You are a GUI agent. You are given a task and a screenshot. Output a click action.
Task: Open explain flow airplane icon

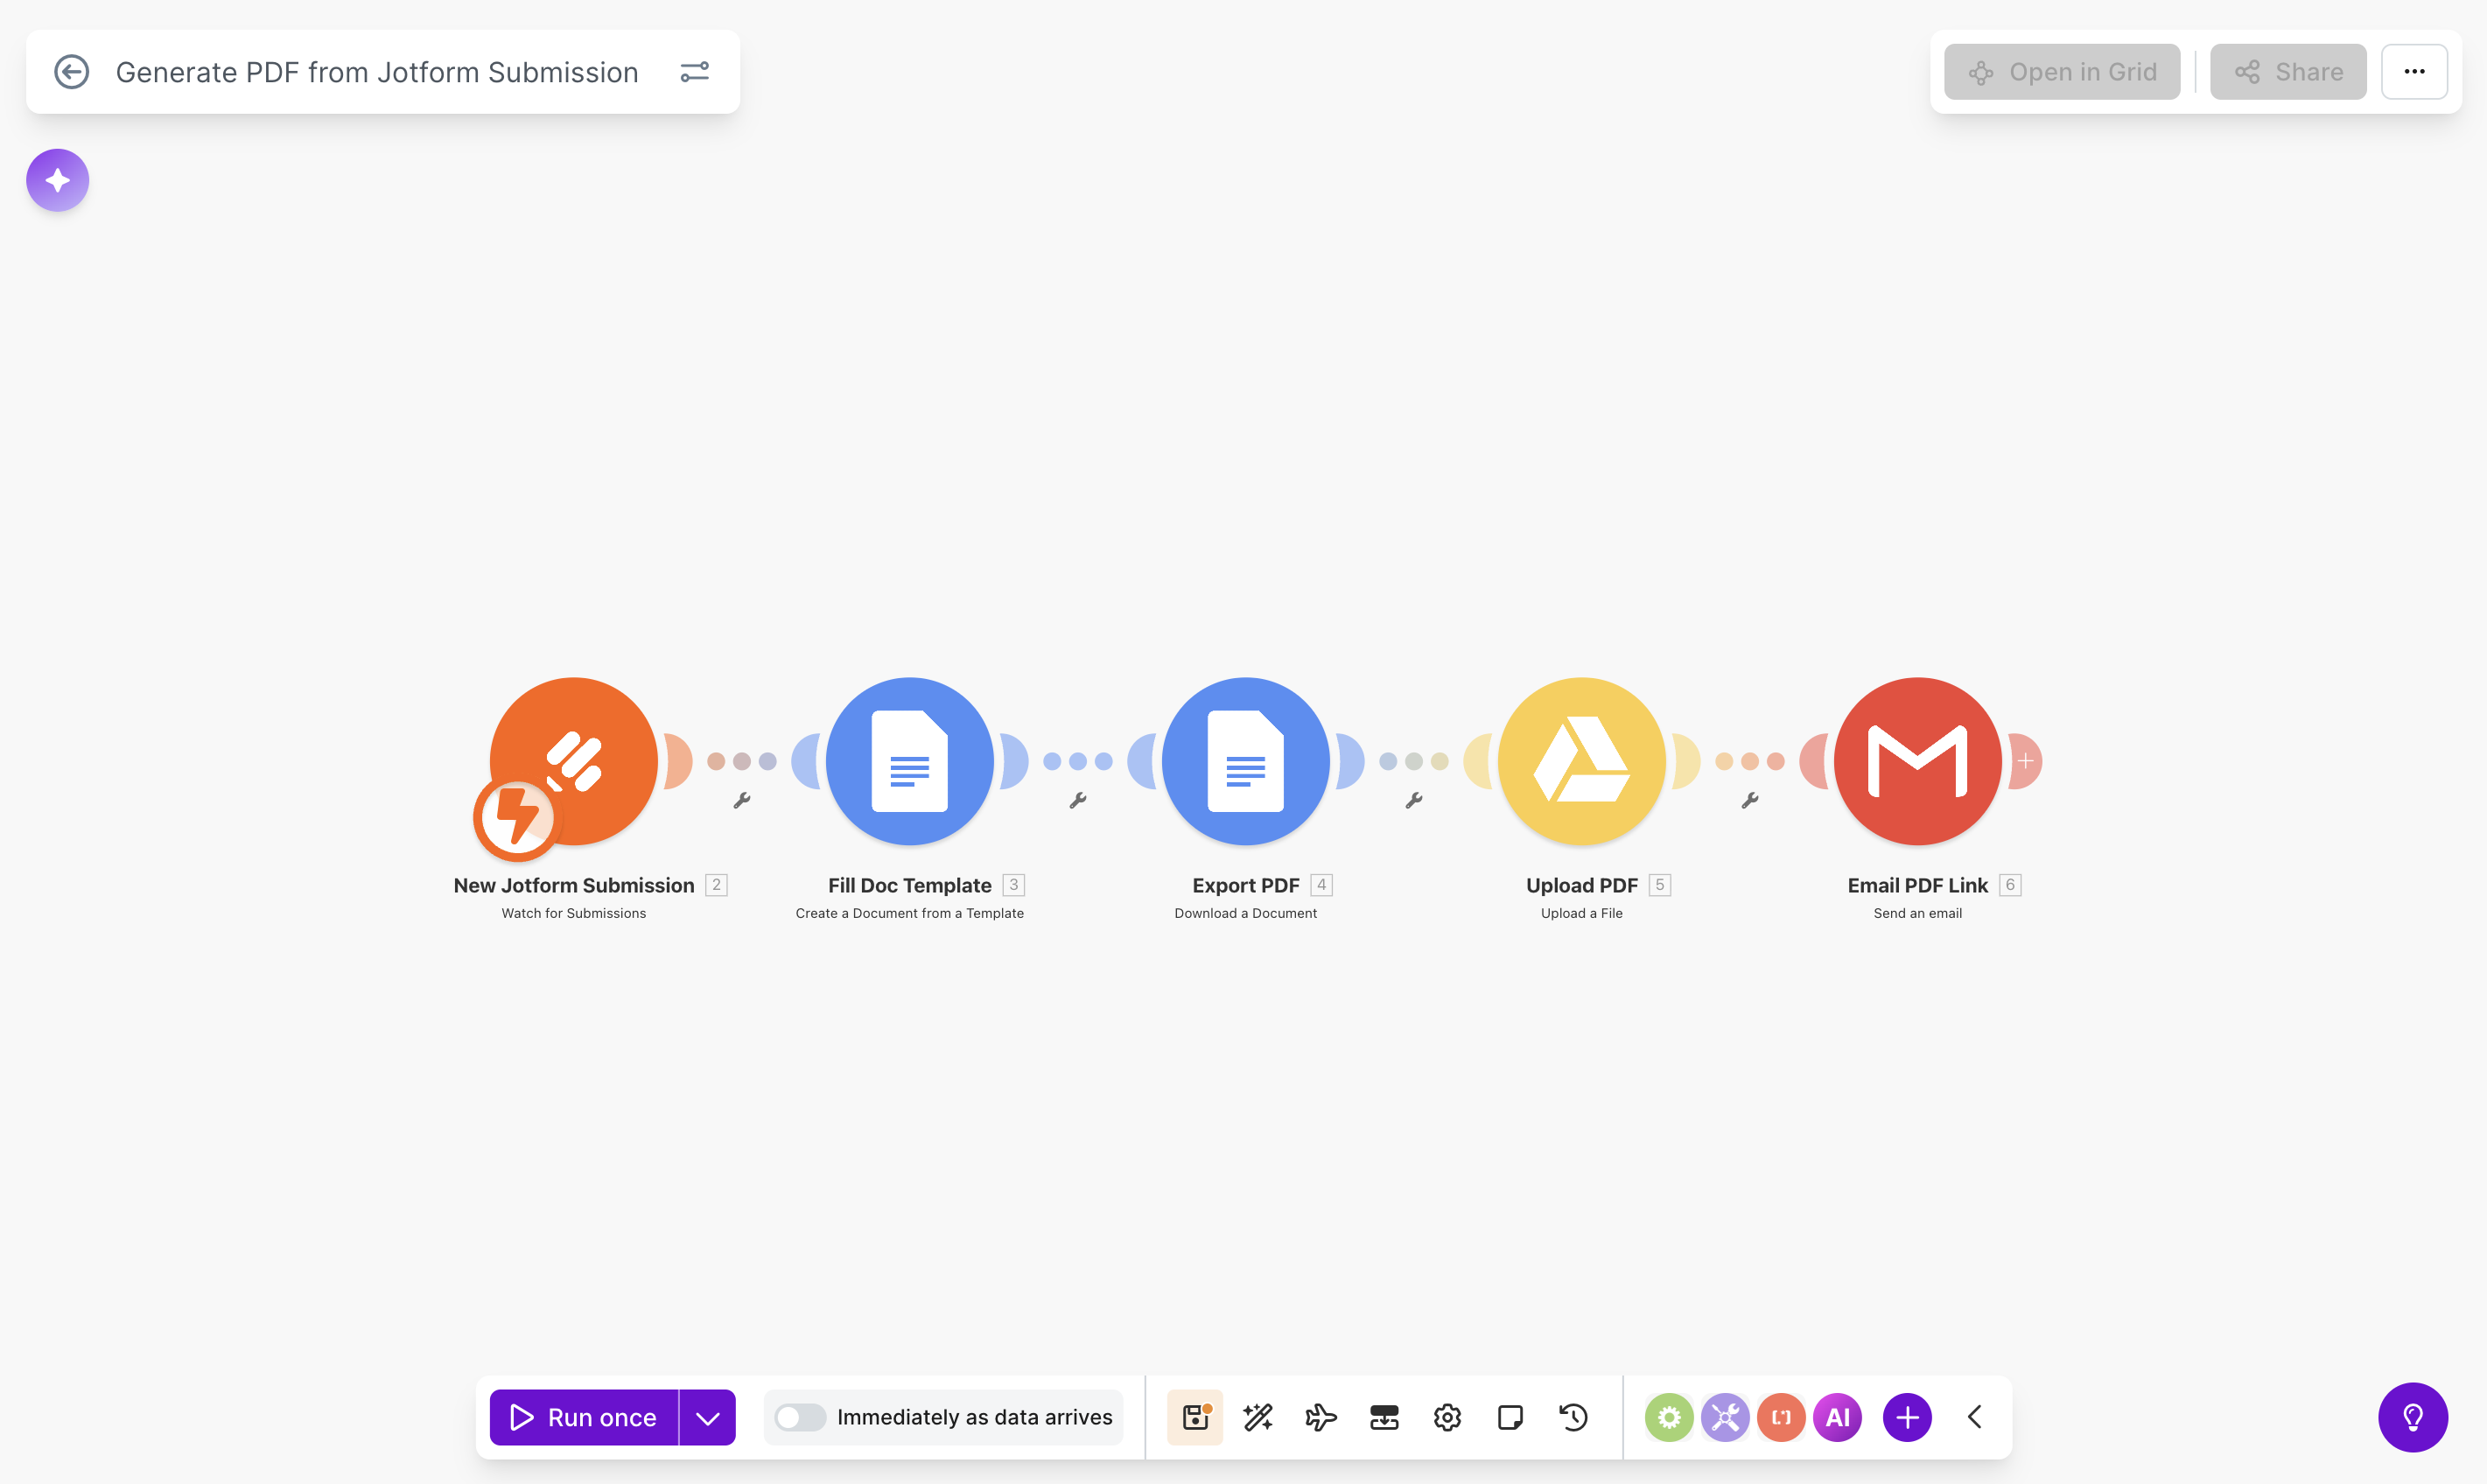coord(1321,1417)
